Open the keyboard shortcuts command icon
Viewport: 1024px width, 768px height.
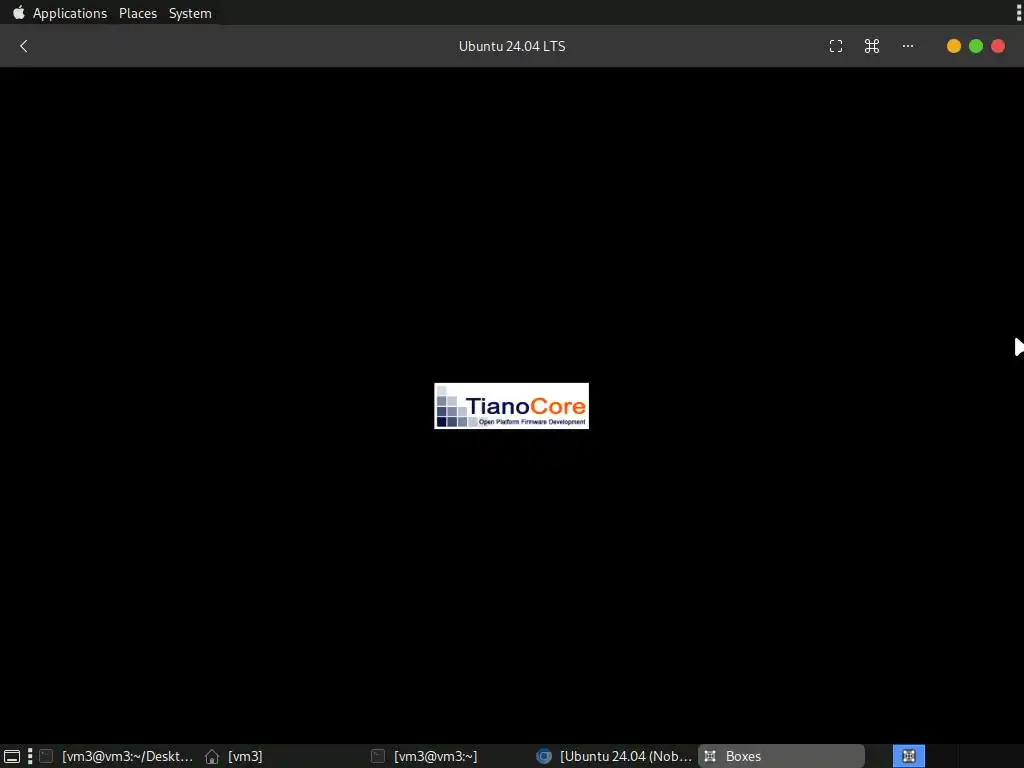(x=872, y=46)
